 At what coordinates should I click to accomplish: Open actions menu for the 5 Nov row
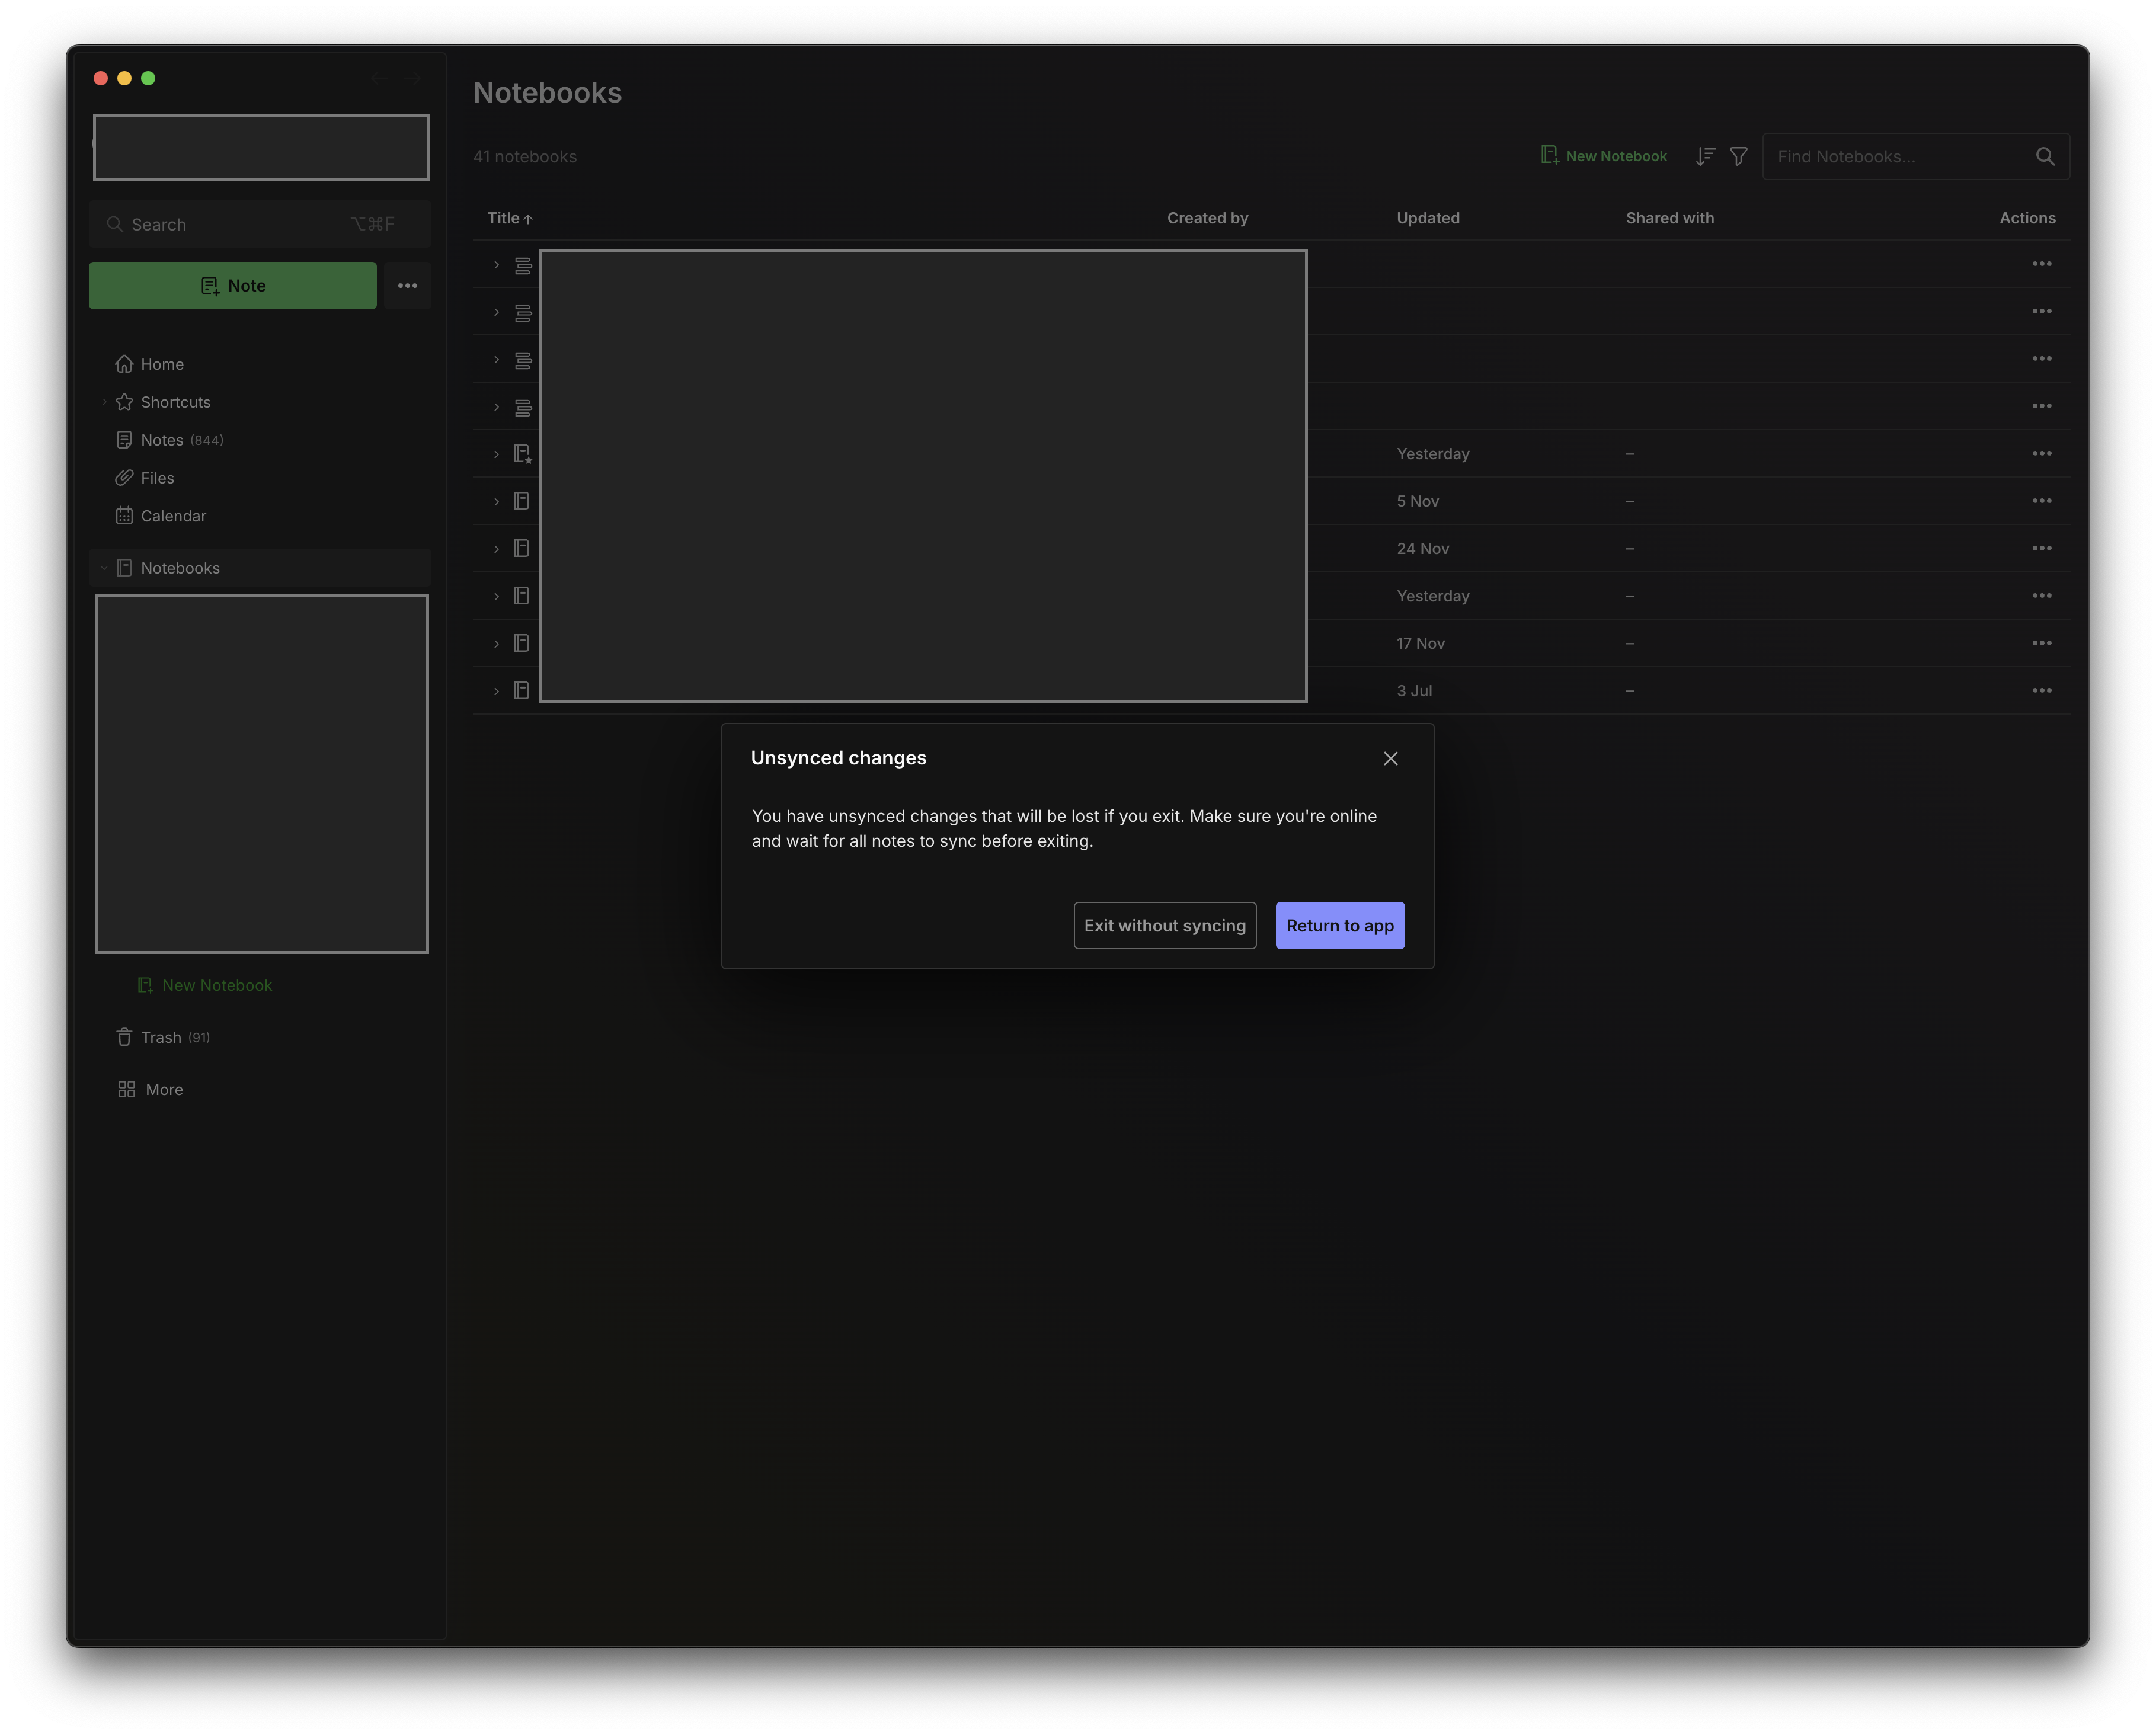2041,501
